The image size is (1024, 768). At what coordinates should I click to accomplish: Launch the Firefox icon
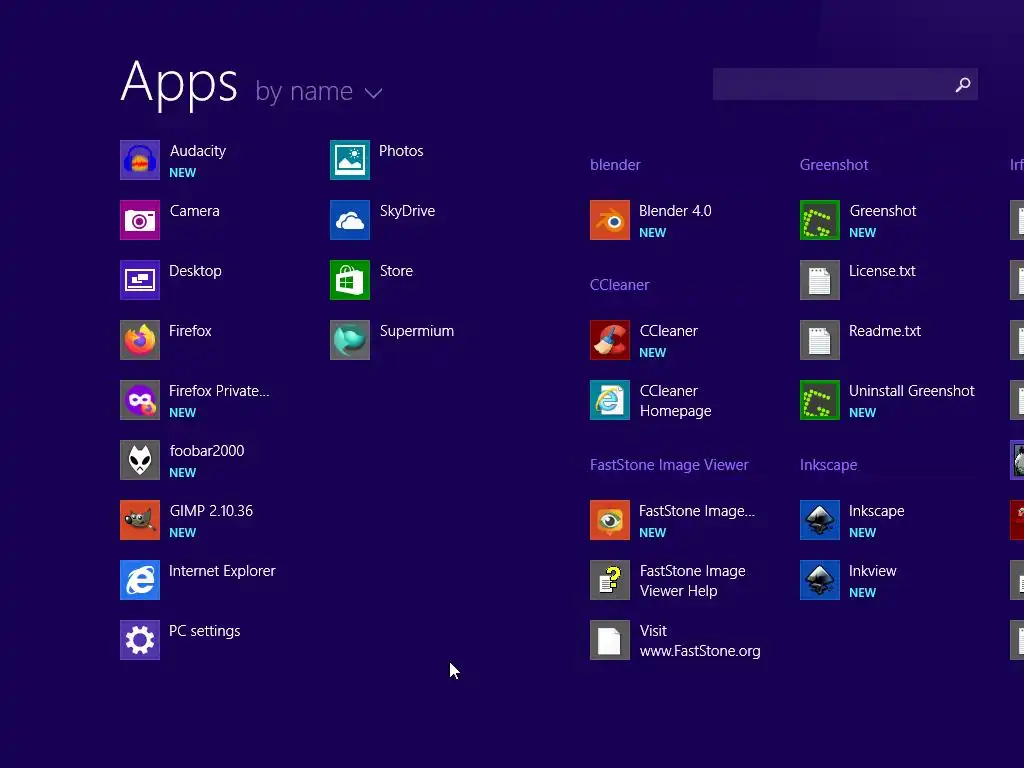[140, 340]
